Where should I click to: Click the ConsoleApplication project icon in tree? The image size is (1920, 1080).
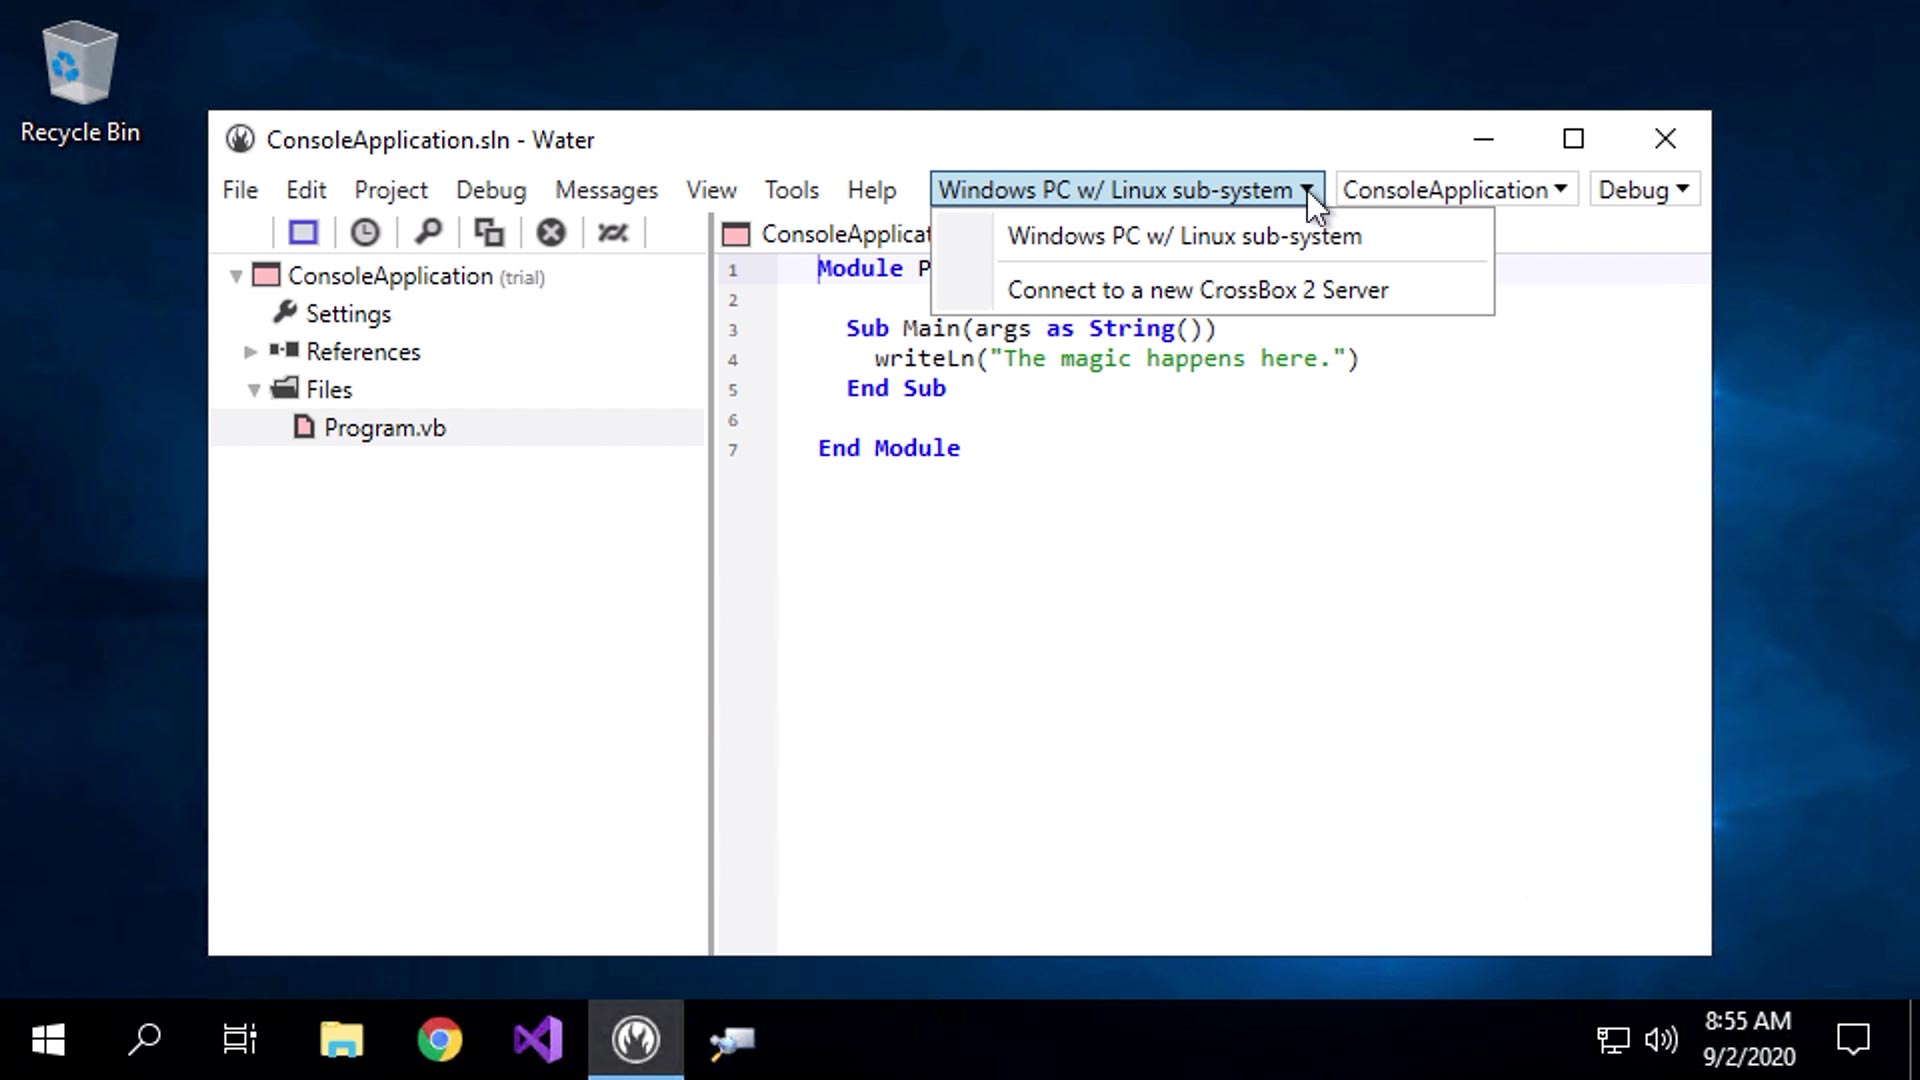point(266,275)
